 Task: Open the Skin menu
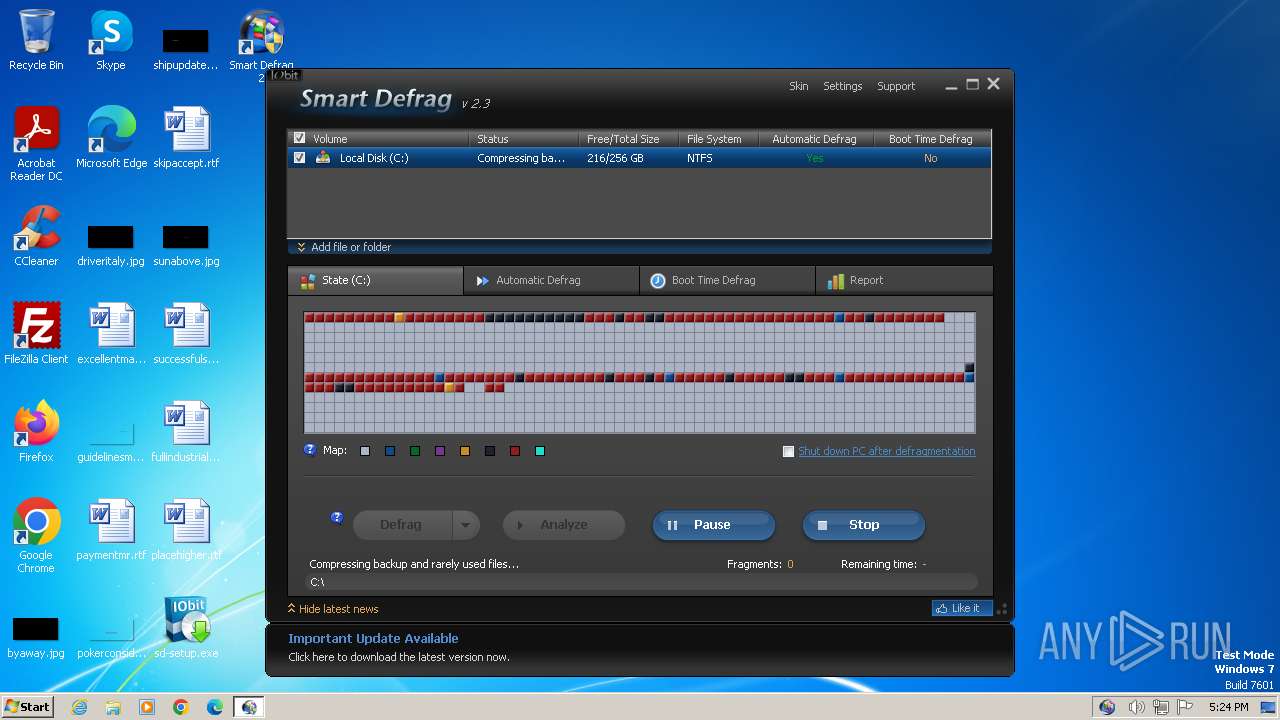click(x=798, y=86)
